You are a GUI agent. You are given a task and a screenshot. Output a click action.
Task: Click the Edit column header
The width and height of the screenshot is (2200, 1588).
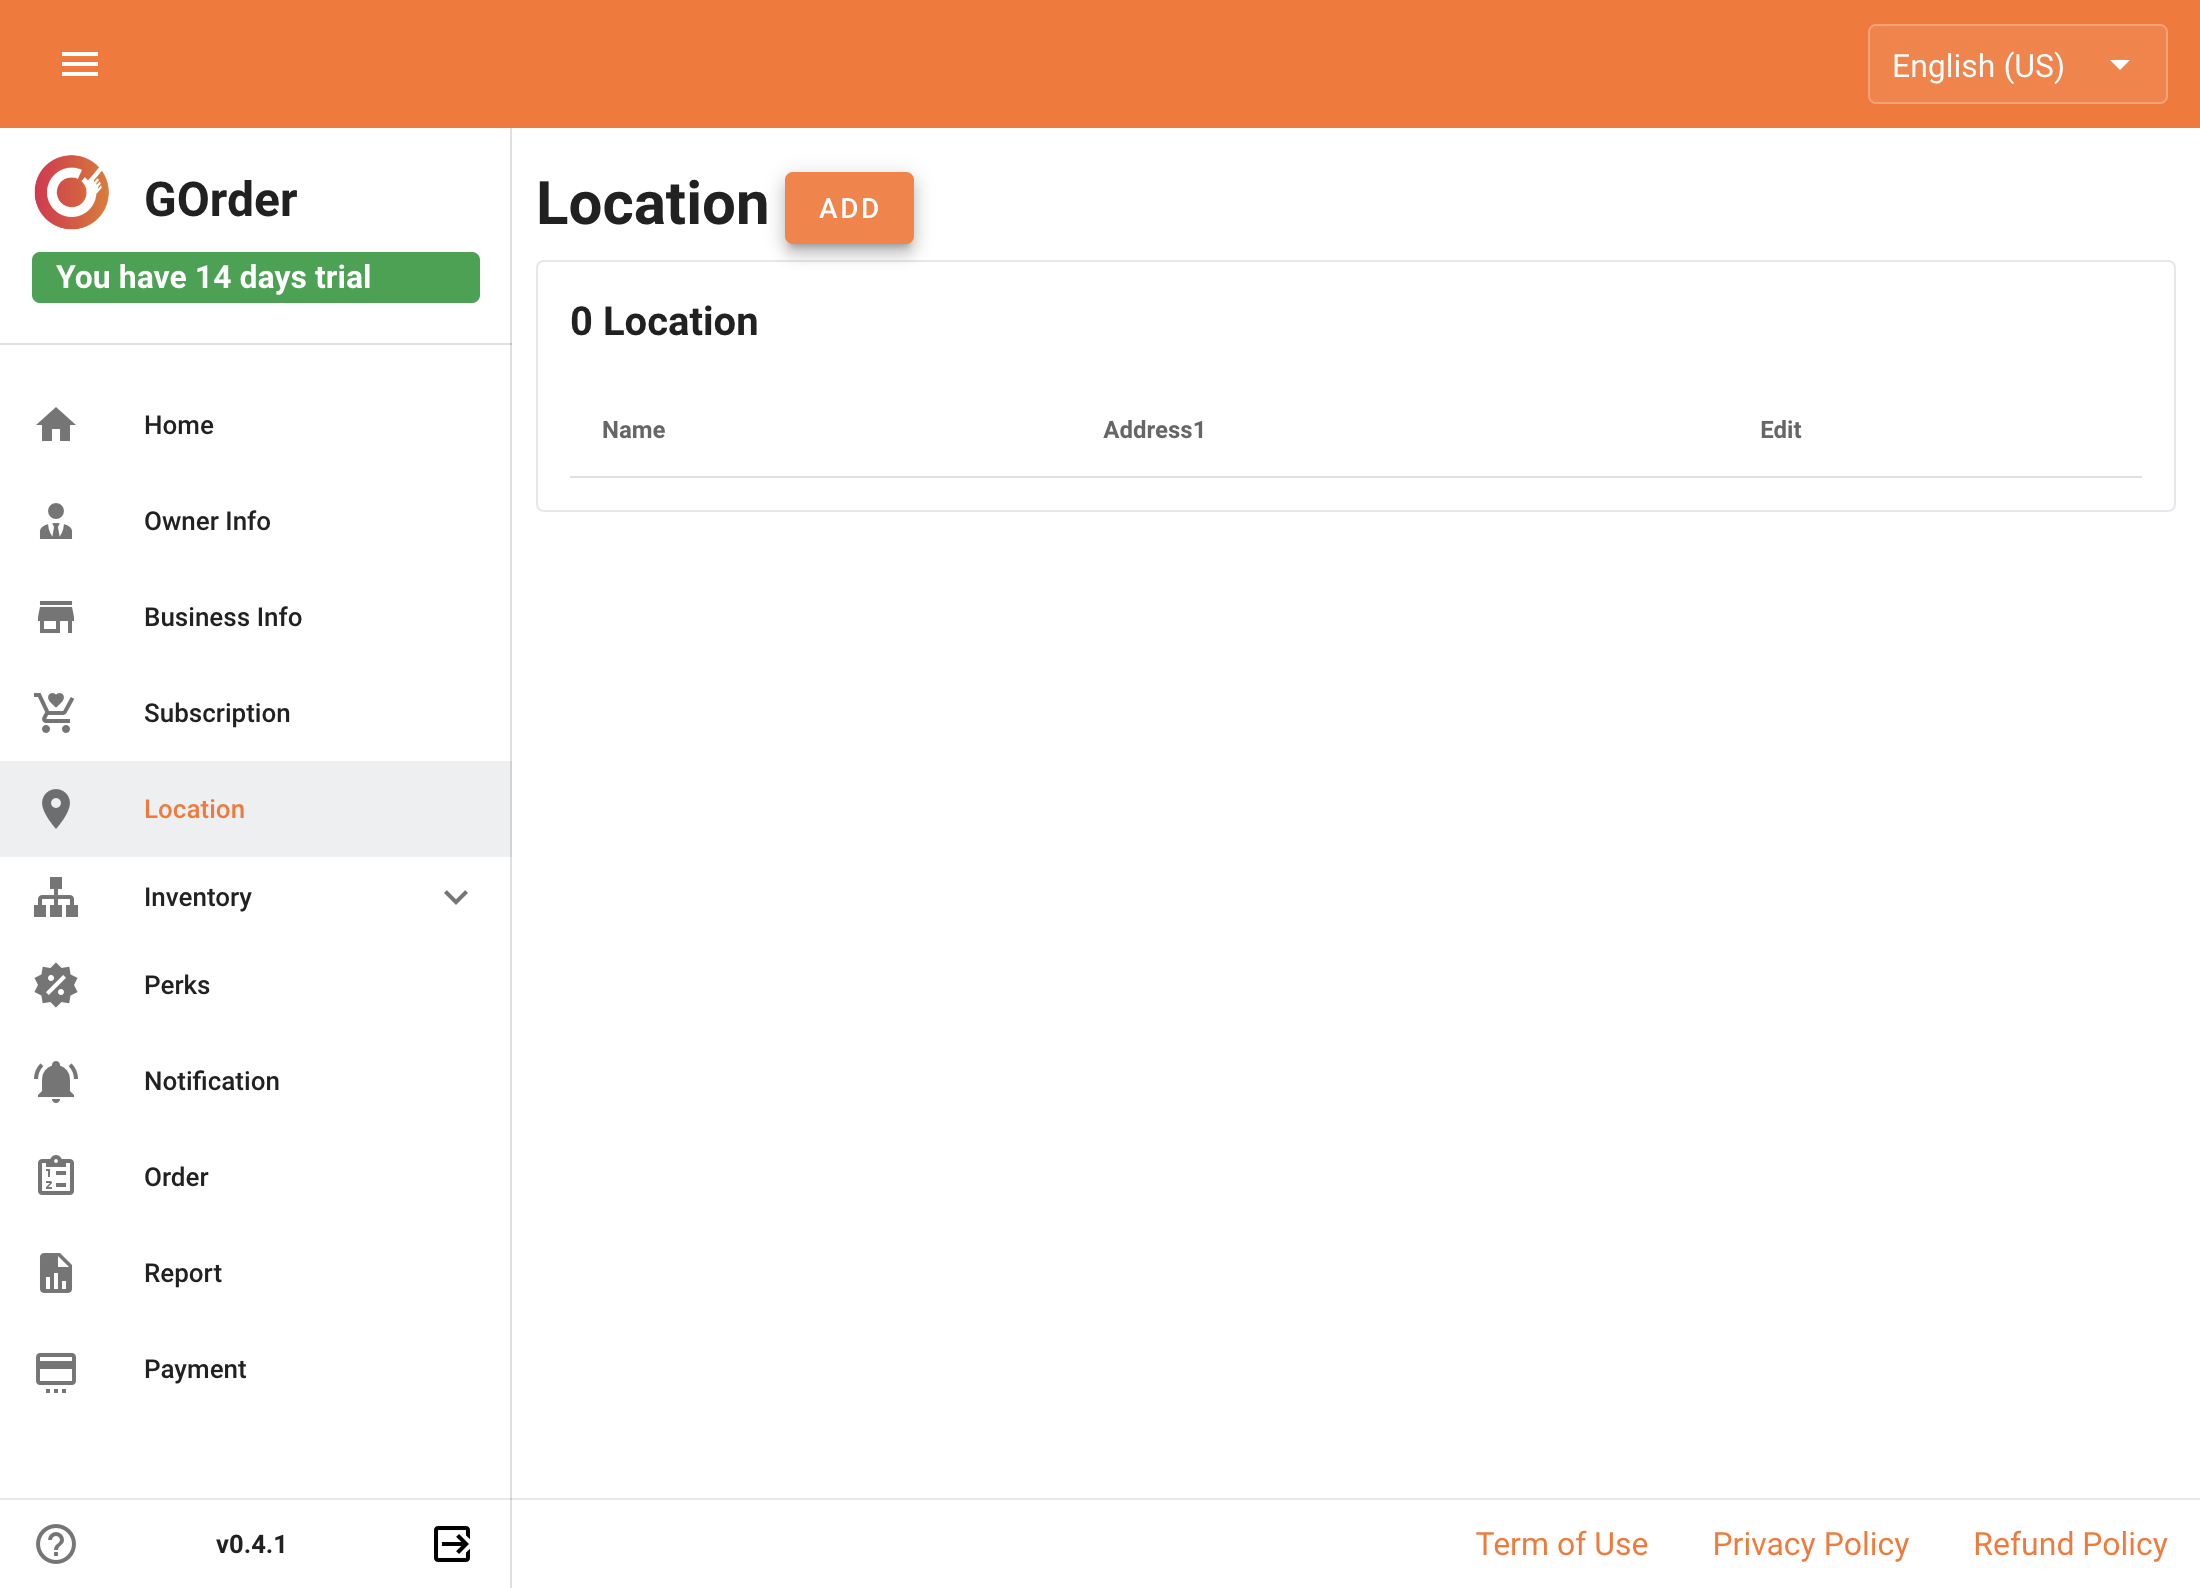[1780, 430]
